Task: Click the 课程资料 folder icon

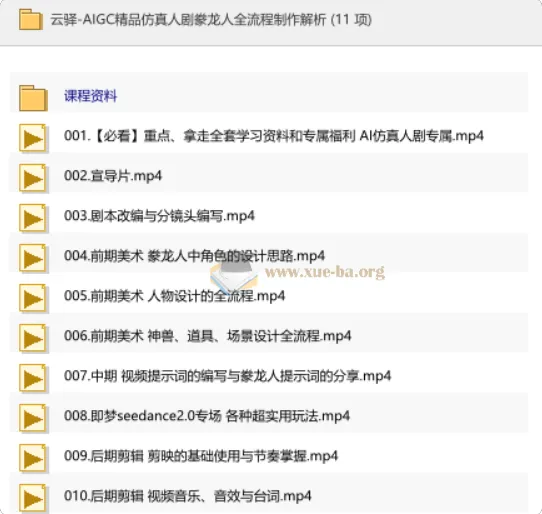Action: click(x=33, y=98)
